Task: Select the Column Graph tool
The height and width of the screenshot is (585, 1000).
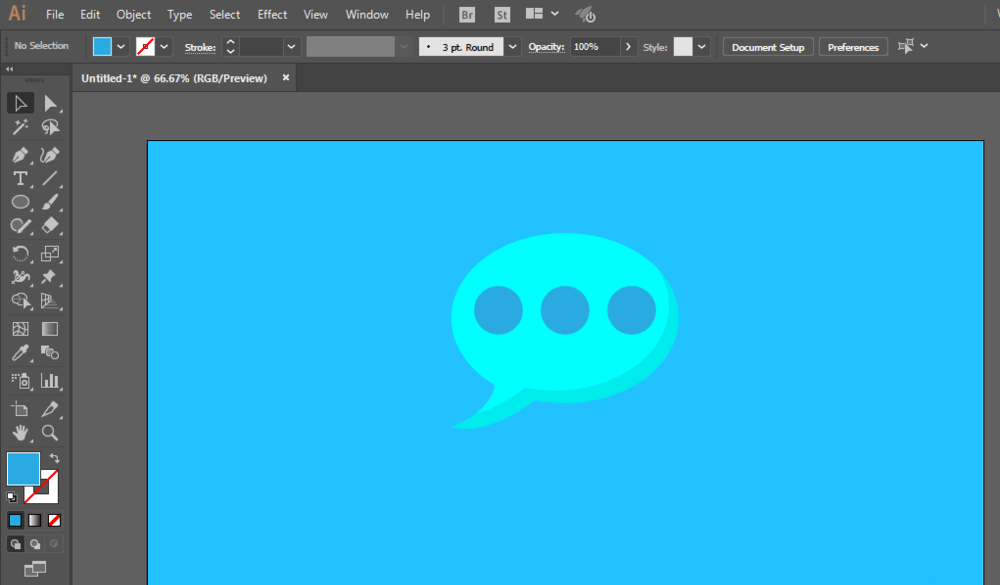Action: [50, 381]
